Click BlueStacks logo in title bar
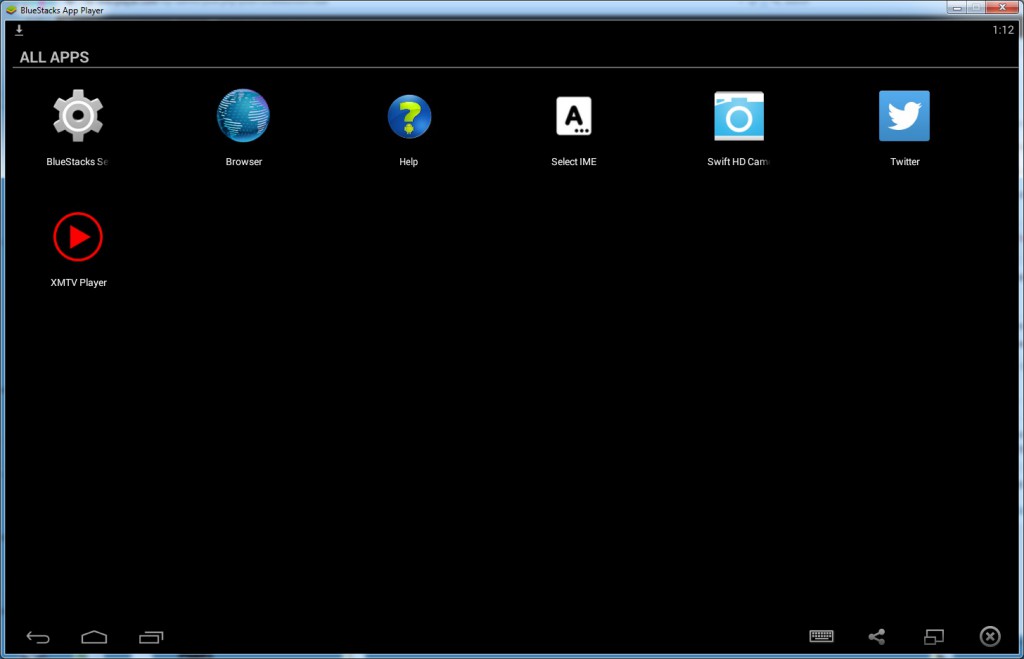Image resolution: width=1024 pixels, height=659 pixels. click(11, 9)
